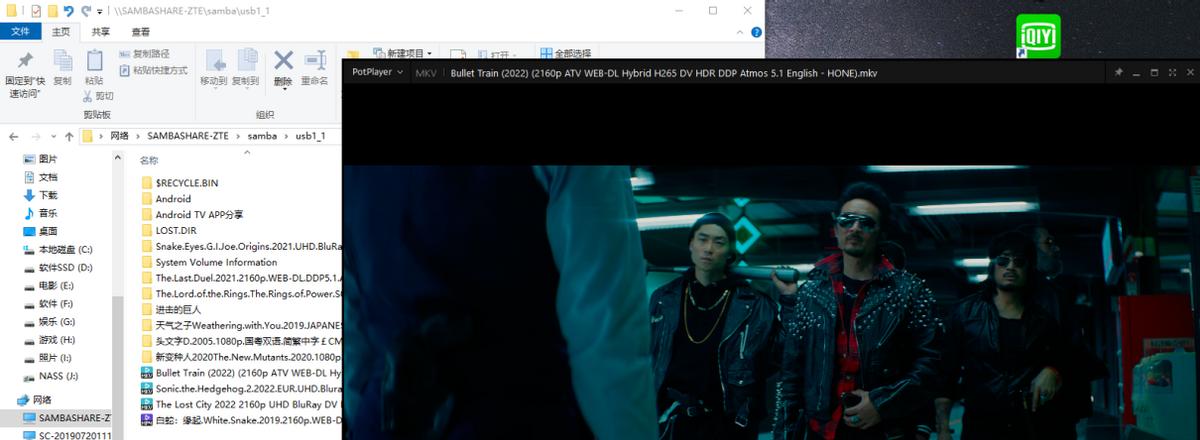Click the Move to (移动到) icon
This screenshot has height=440, width=1200.
(214, 60)
